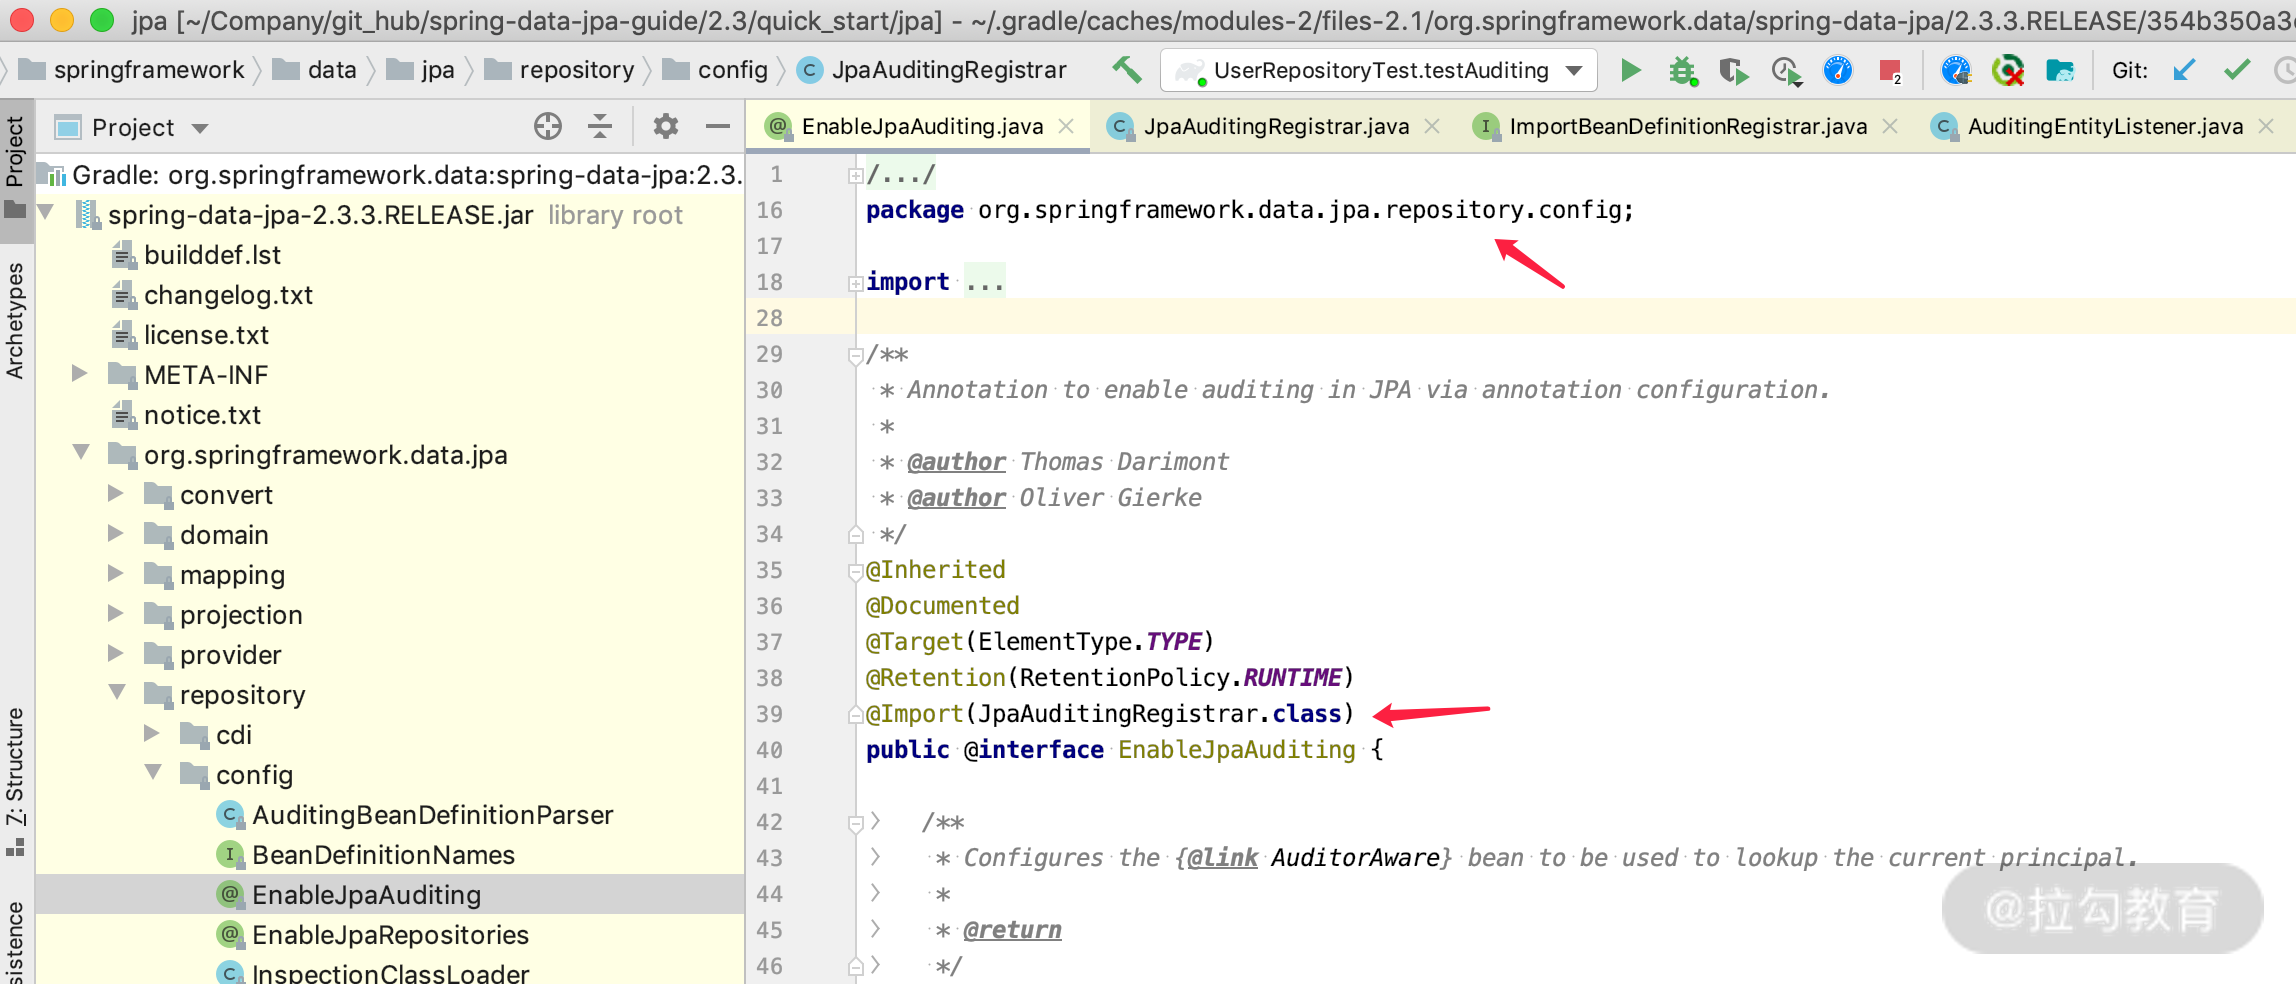Click repository in the breadcrumb bar
This screenshot has width=2296, height=984.
577,70
